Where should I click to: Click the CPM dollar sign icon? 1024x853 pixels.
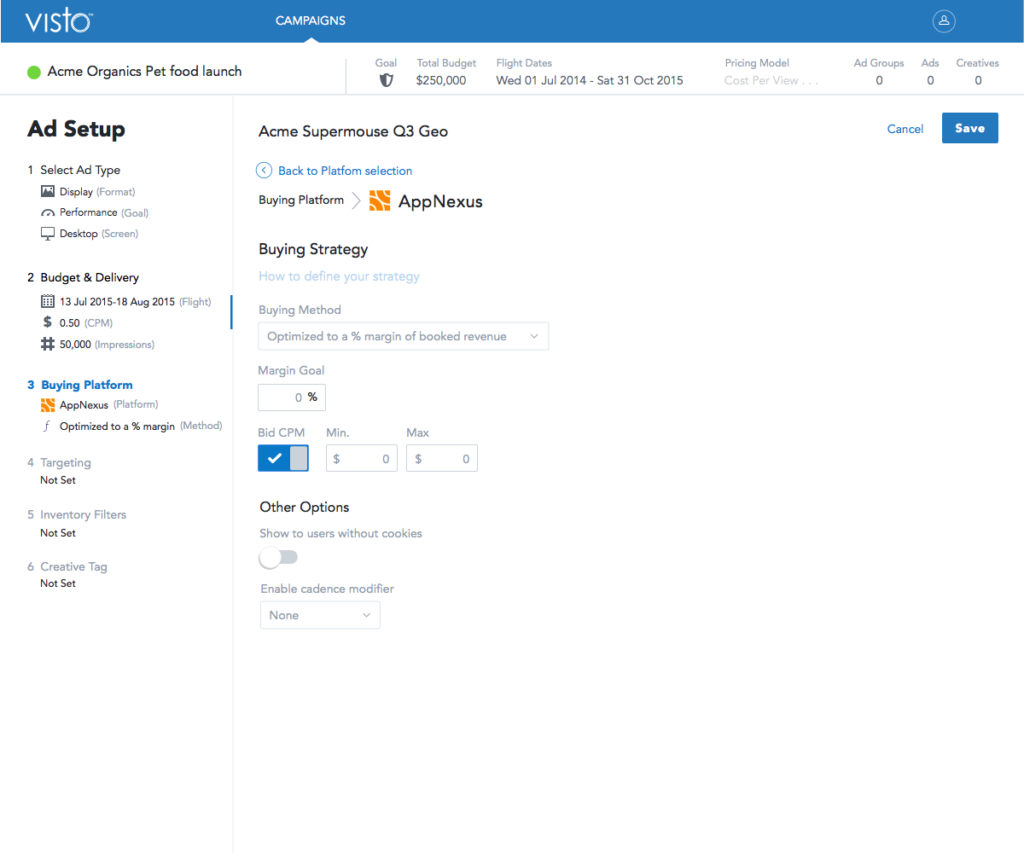47,322
